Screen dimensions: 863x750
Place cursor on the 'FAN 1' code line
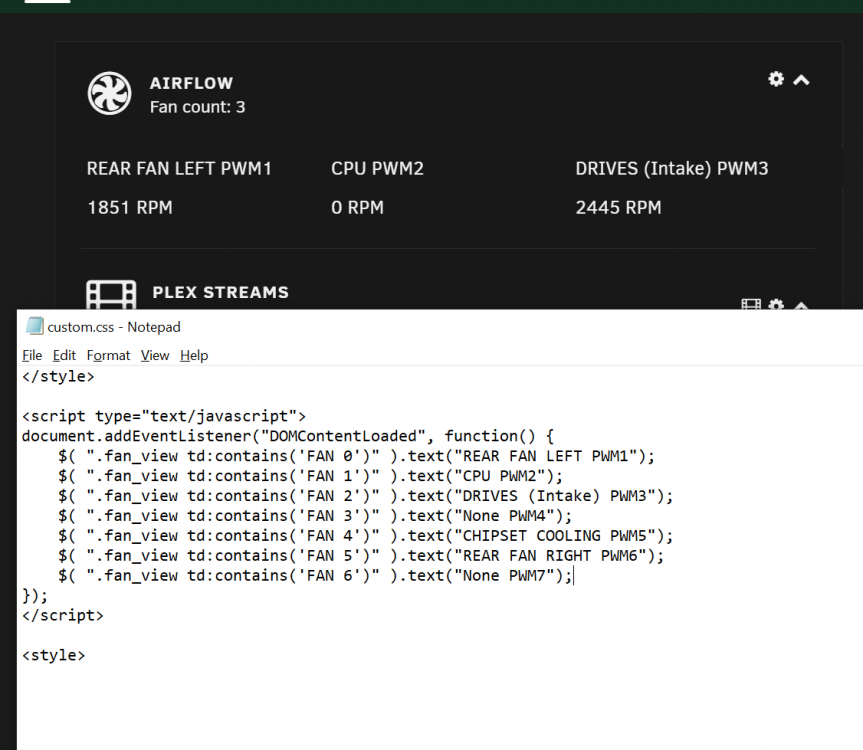(311, 476)
